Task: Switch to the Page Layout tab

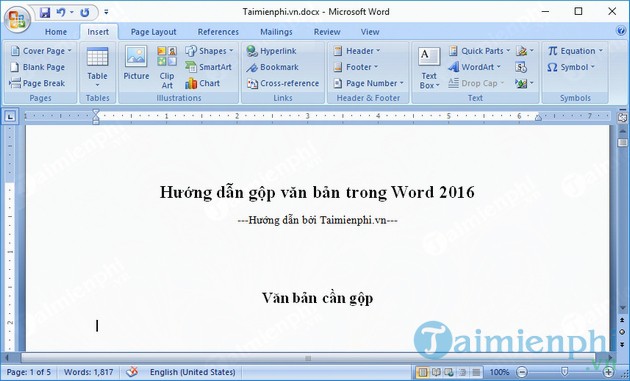Action: pos(153,32)
